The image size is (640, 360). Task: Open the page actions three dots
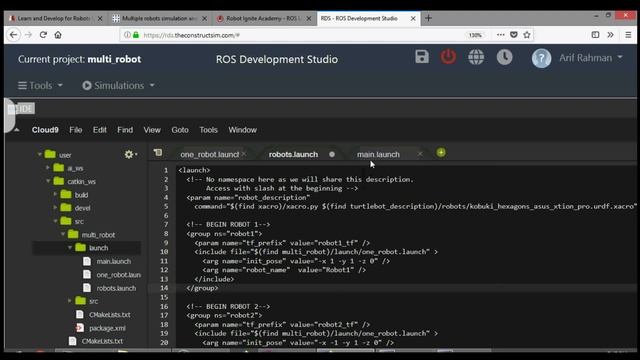500,35
